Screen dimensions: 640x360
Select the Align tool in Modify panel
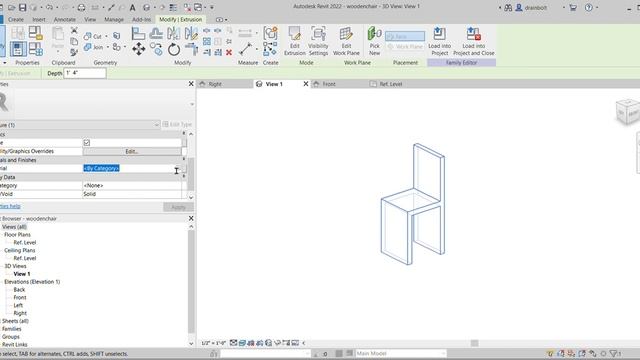tap(138, 33)
